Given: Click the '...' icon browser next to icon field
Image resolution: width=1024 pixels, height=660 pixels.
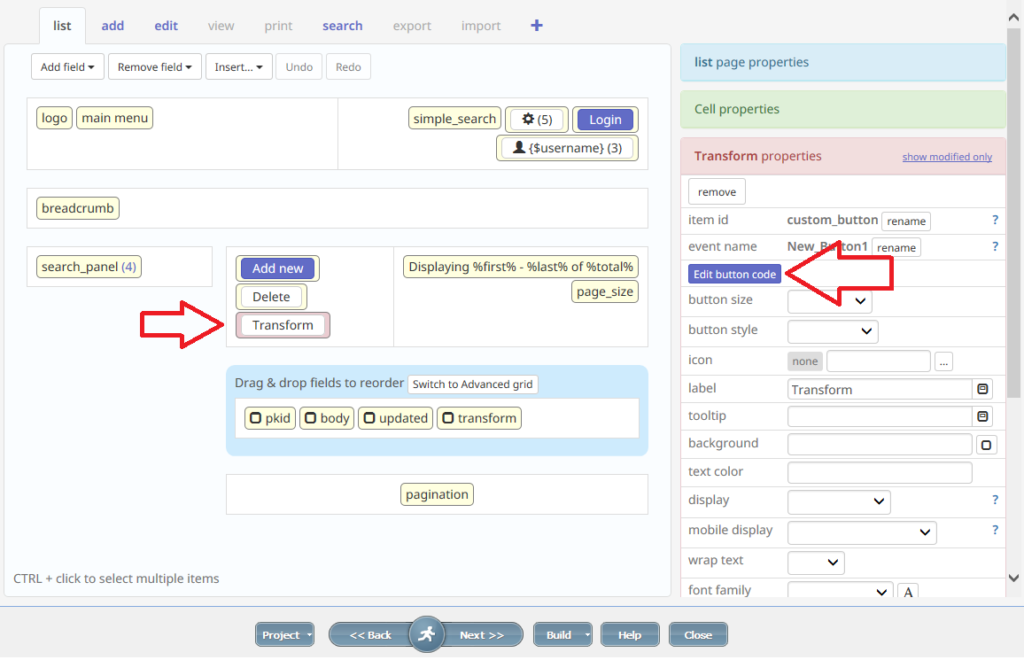Looking at the screenshot, I should [944, 360].
